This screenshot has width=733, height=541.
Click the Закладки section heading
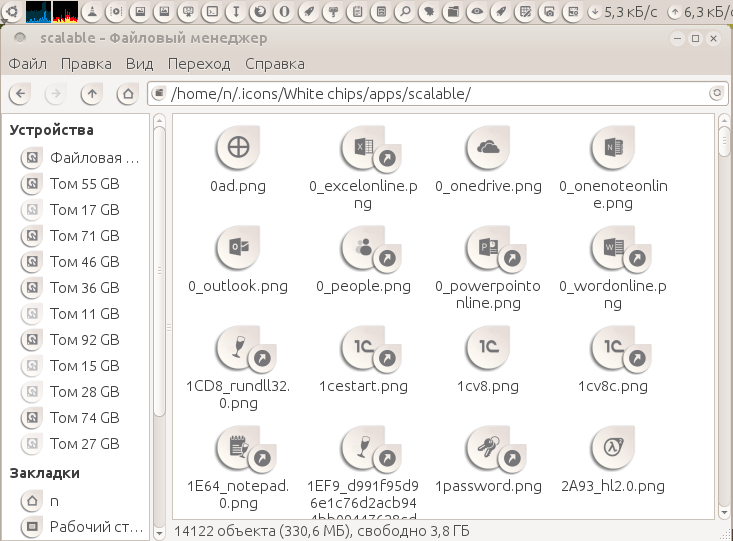coord(44,473)
